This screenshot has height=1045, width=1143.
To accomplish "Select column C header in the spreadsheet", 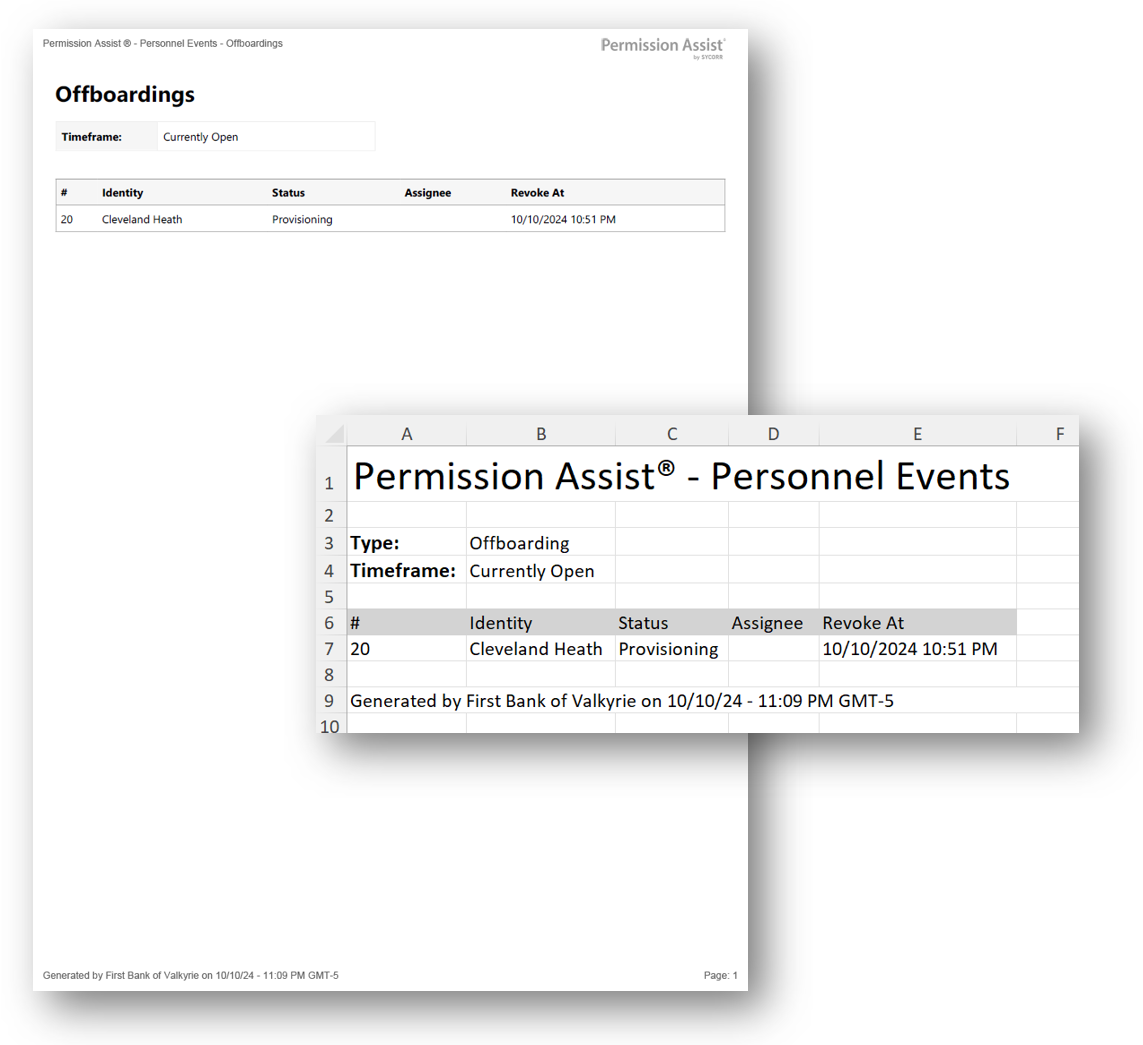I will (672, 433).
